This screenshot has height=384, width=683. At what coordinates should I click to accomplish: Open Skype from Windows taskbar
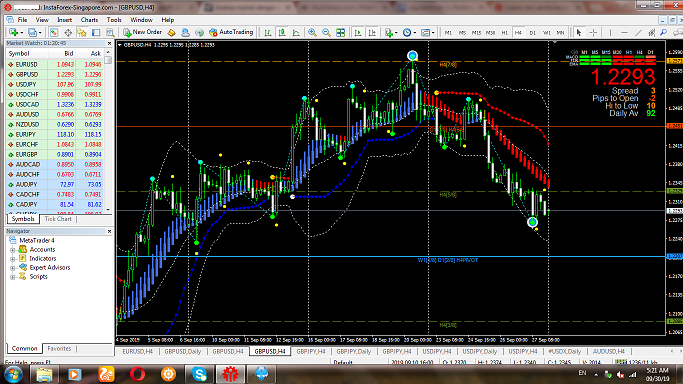click(x=199, y=374)
